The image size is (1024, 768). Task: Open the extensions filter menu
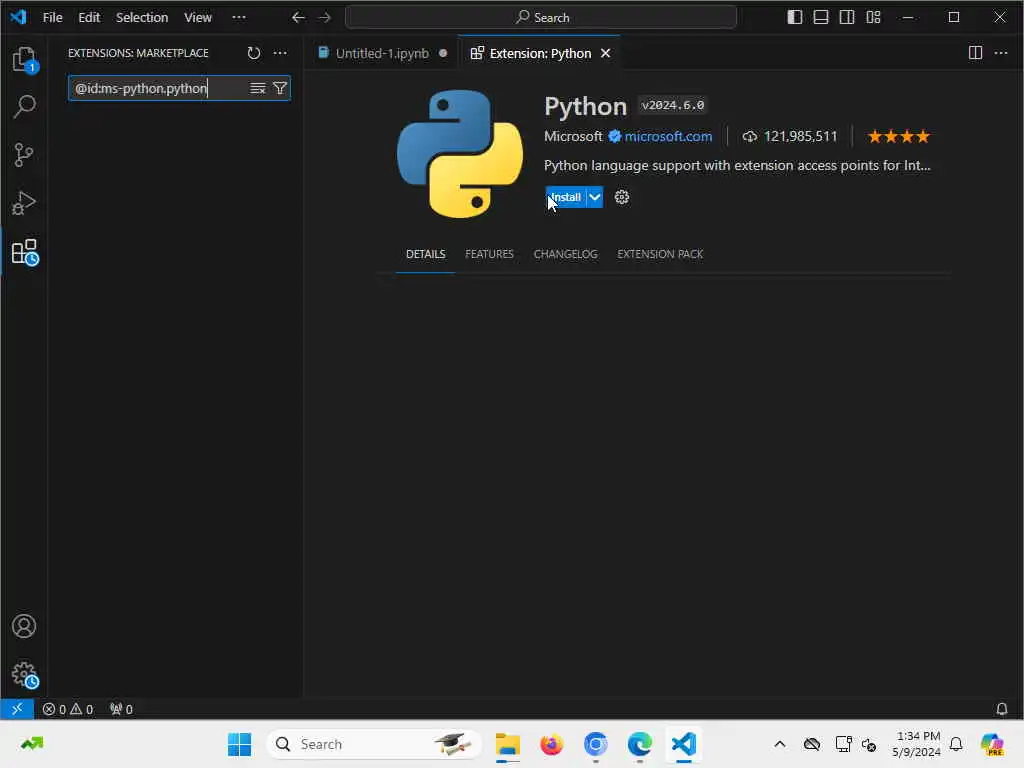[280, 88]
